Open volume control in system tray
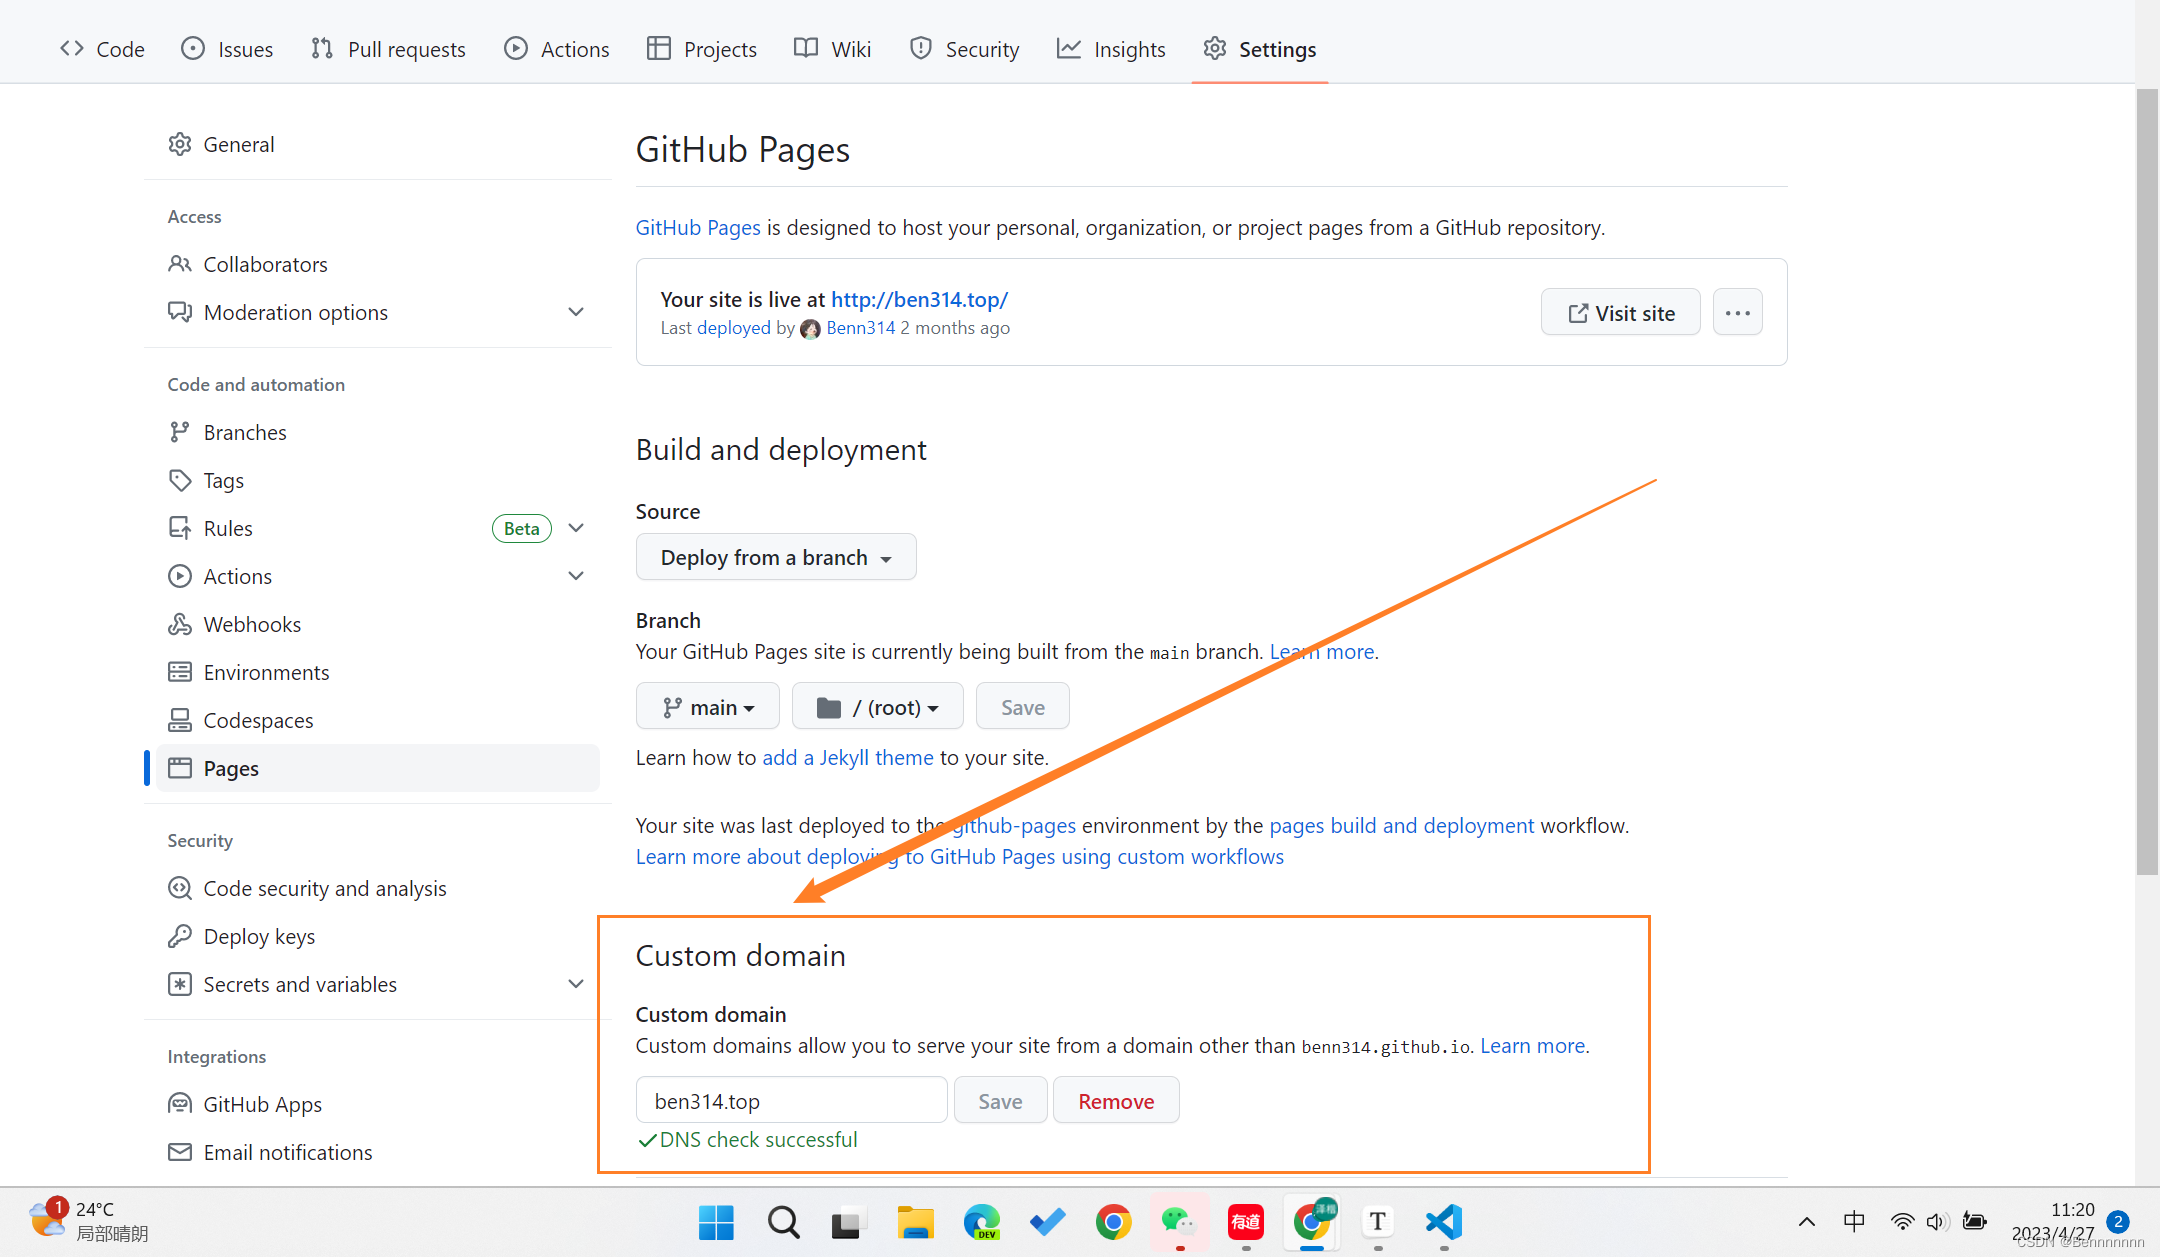 [x=1937, y=1222]
